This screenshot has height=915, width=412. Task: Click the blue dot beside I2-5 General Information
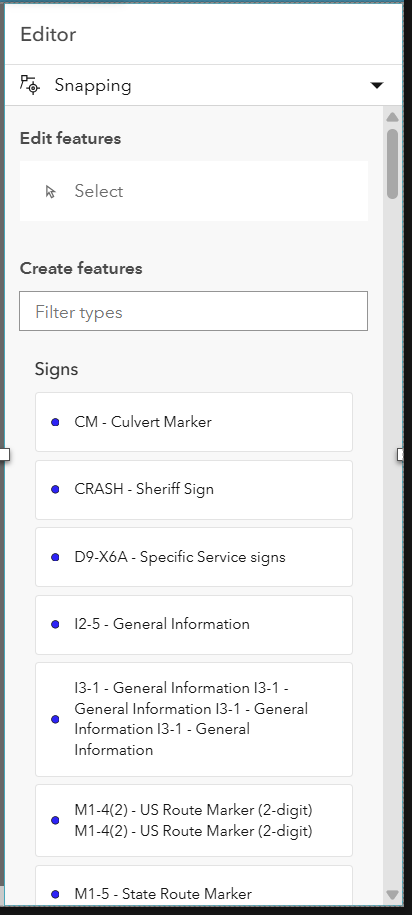[x=55, y=624]
